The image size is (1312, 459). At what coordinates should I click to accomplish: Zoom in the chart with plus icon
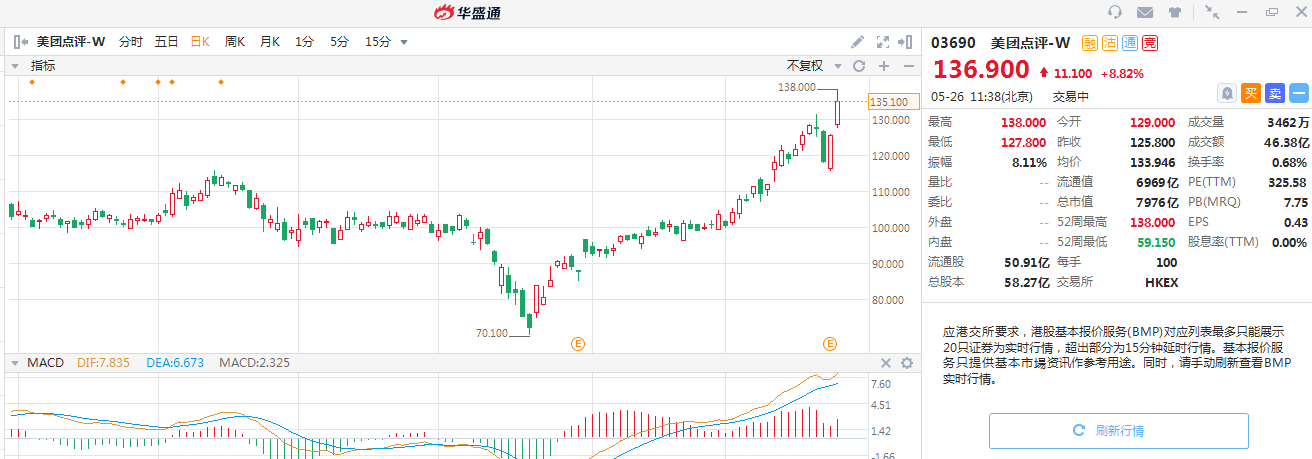(x=884, y=66)
